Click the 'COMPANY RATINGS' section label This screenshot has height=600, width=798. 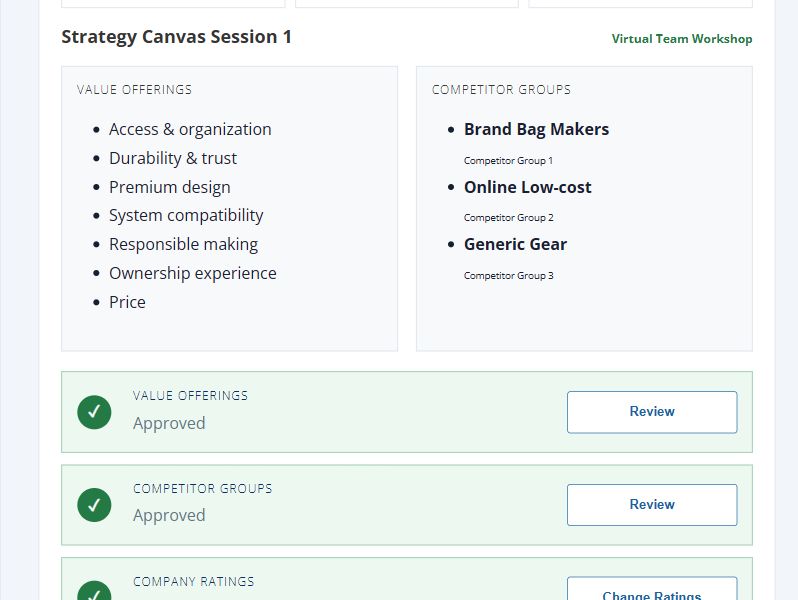[193, 582]
